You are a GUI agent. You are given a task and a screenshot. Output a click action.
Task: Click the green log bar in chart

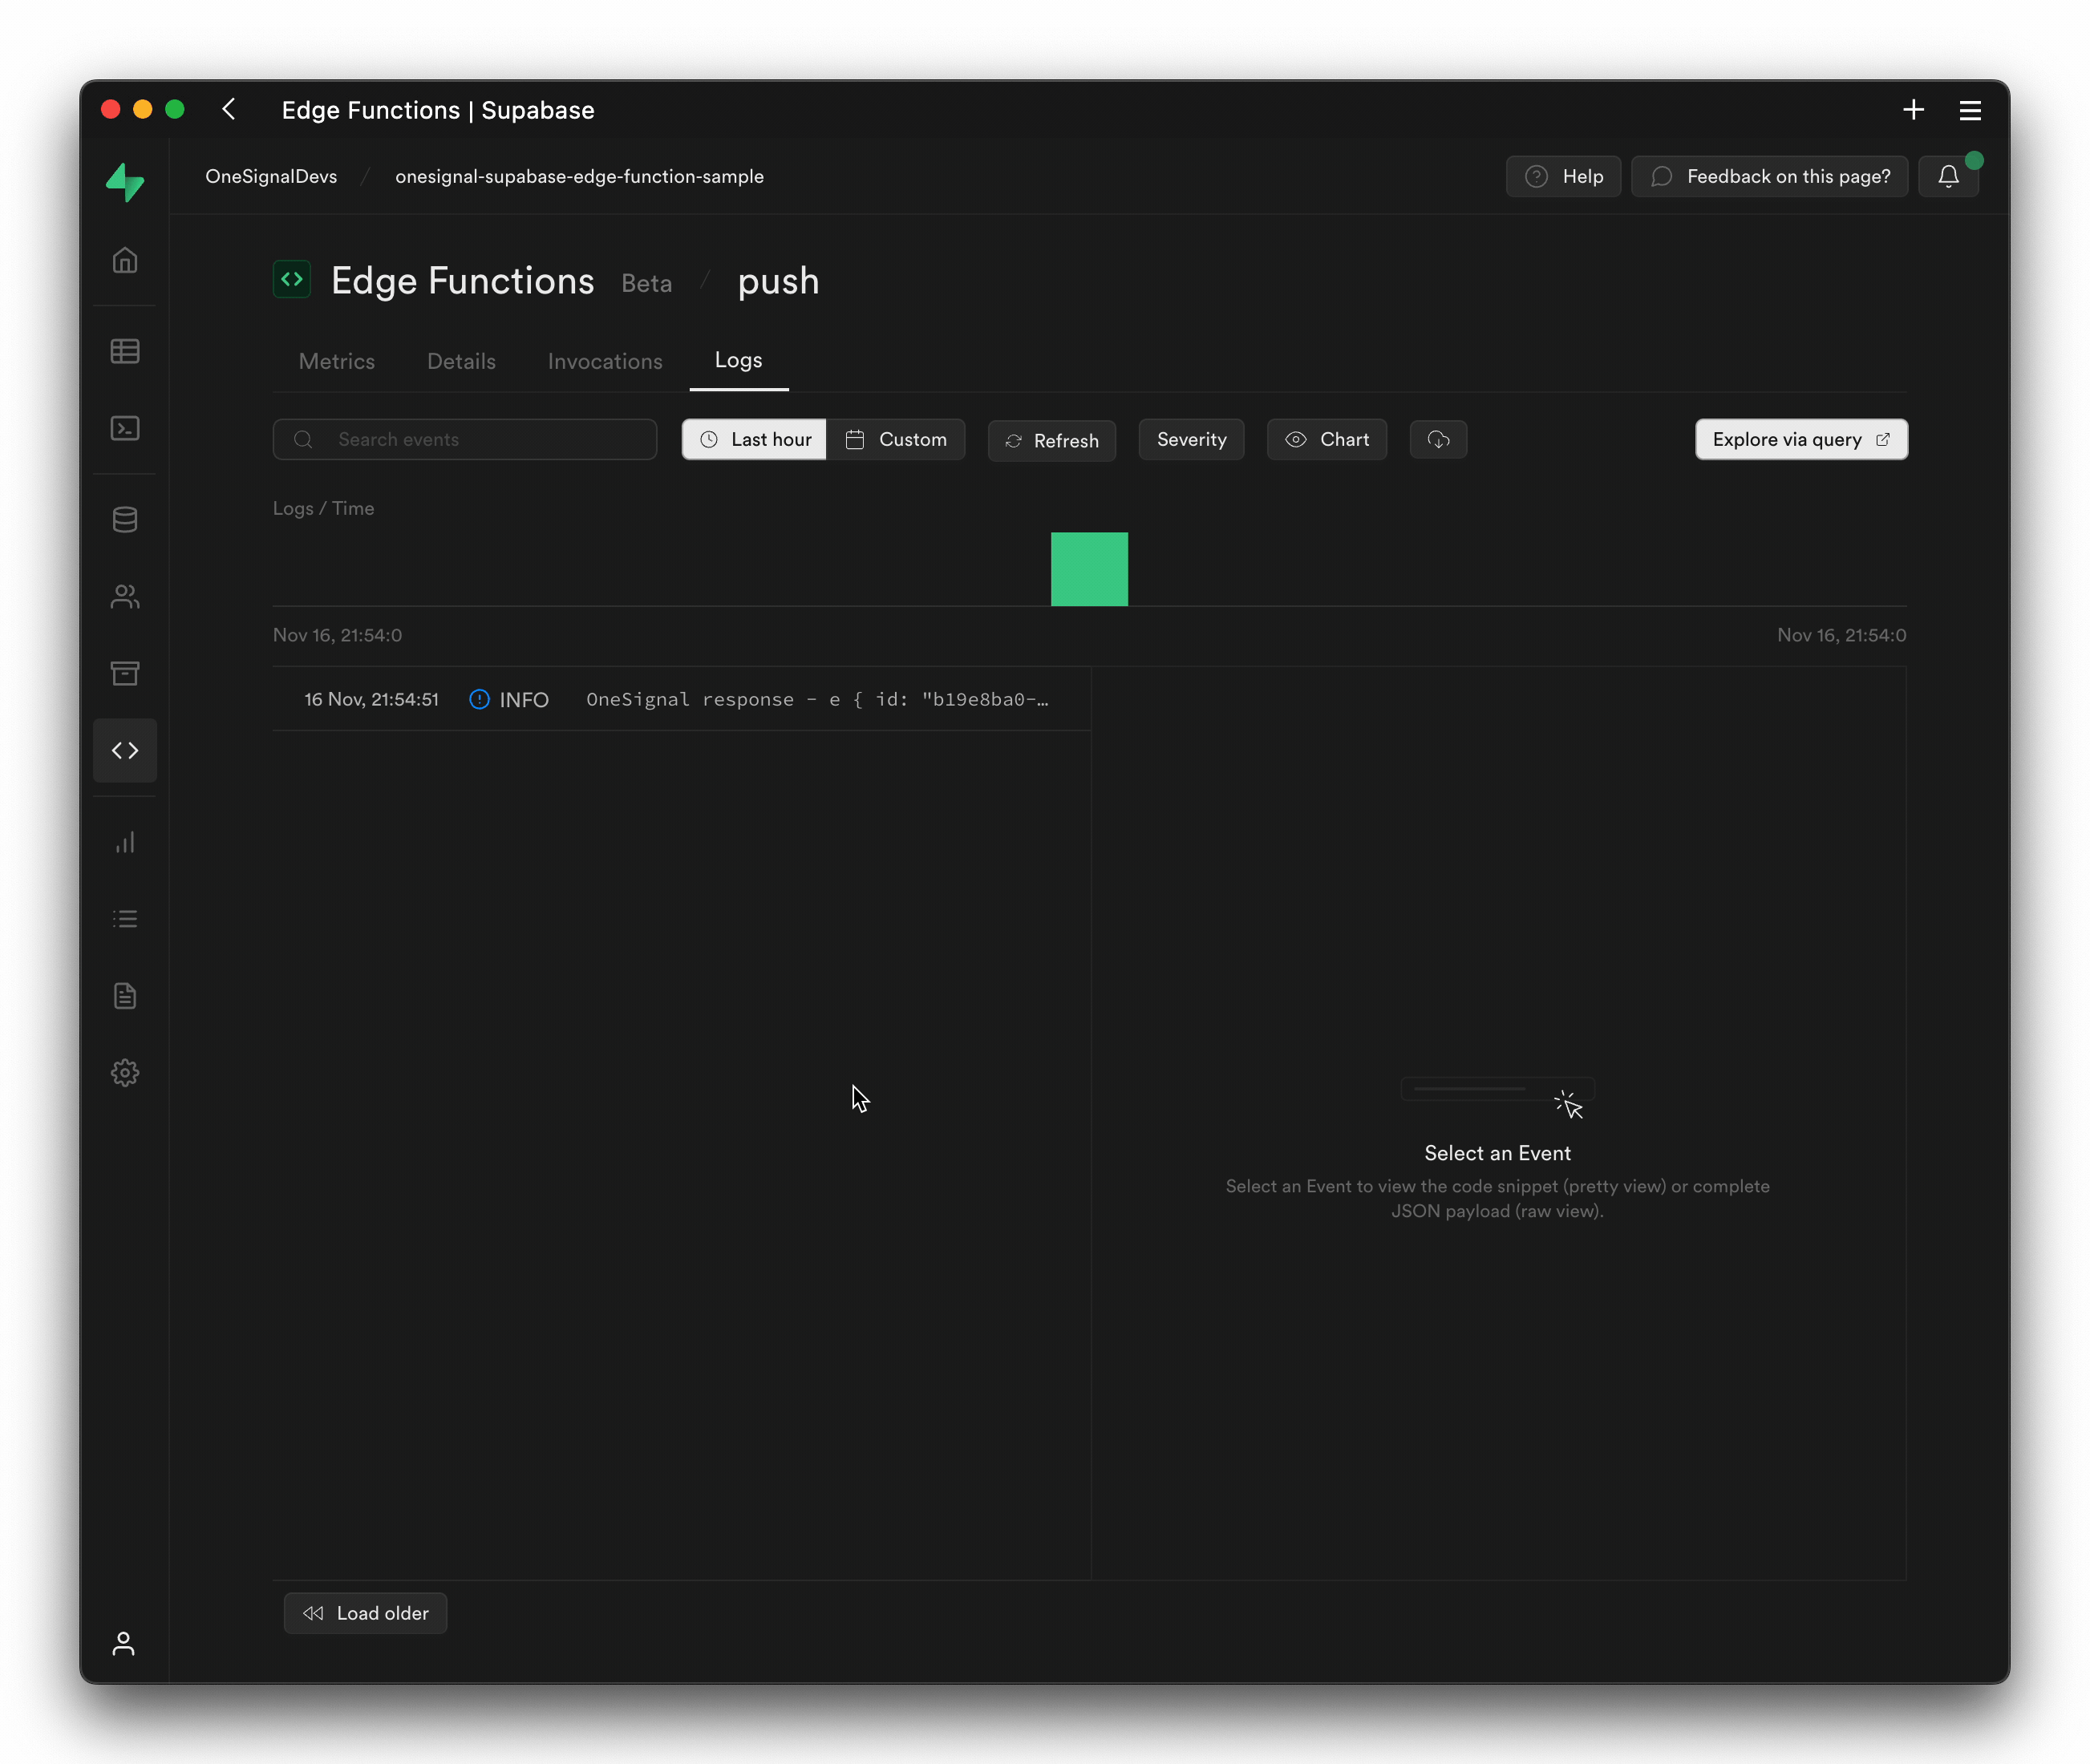click(1089, 569)
